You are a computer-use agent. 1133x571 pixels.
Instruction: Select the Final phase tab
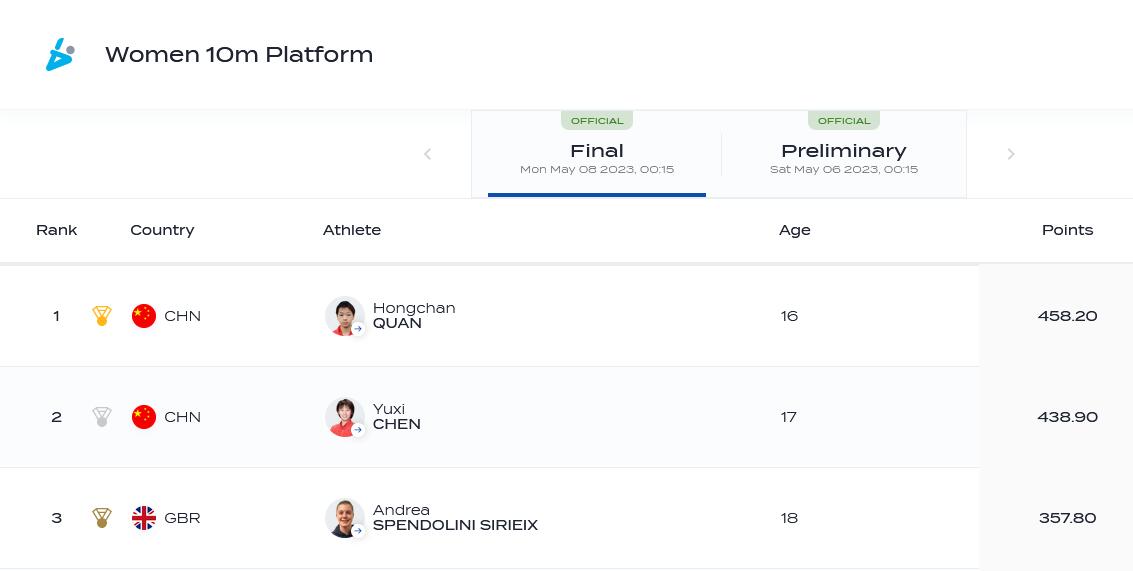597,154
